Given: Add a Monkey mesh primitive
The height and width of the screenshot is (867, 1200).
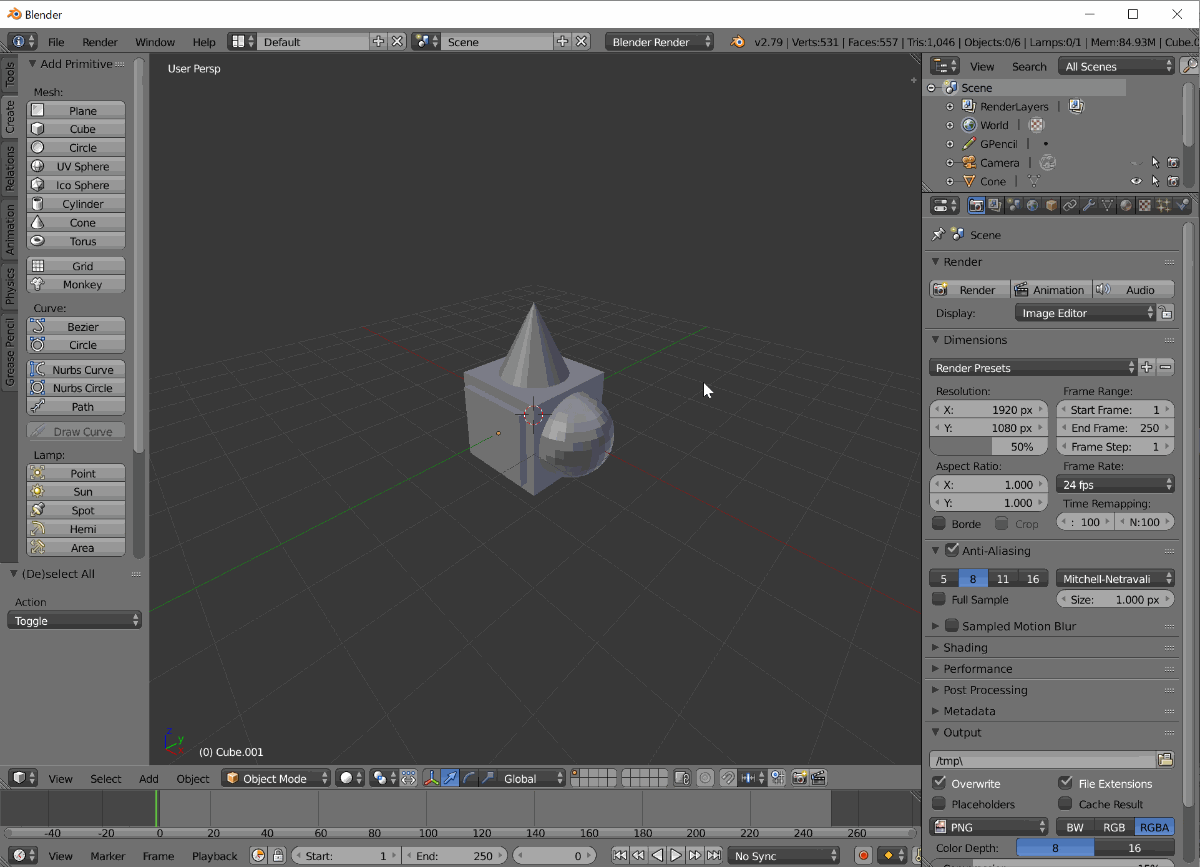Looking at the screenshot, I should 76,284.
